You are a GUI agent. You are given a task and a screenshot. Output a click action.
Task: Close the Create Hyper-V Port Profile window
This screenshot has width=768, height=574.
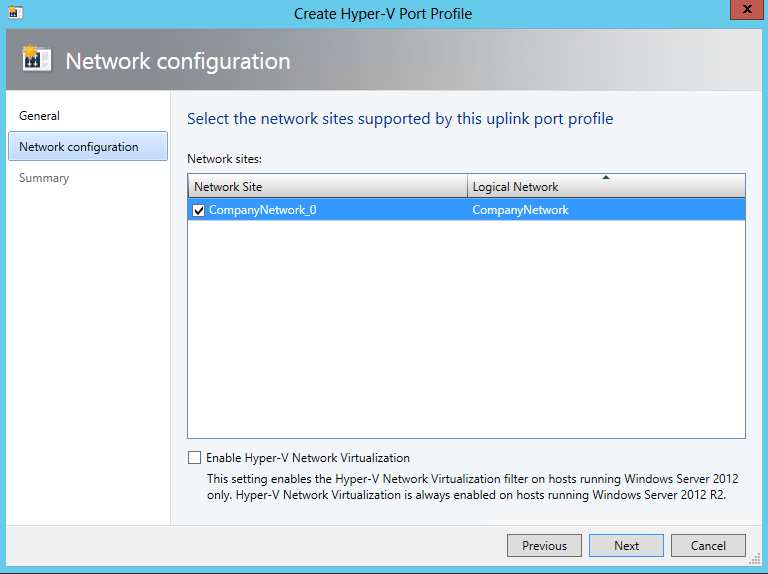coord(746,10)
